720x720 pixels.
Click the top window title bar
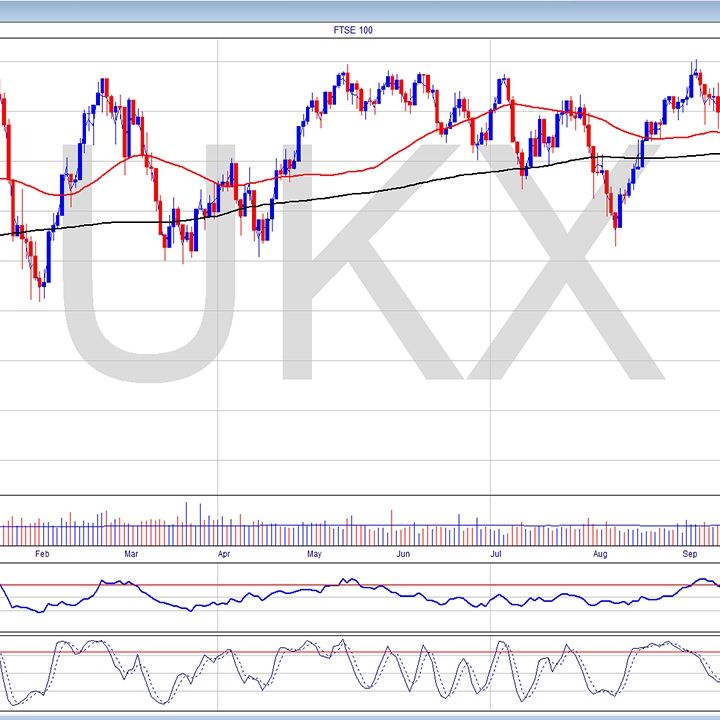(359, 11)
